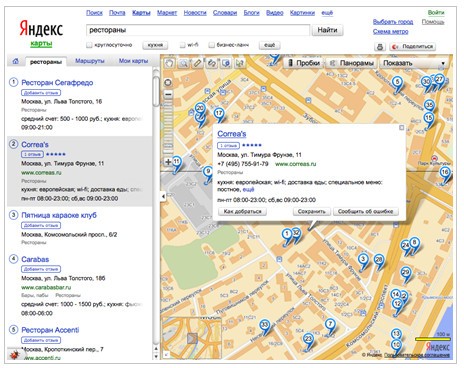This screenshot has width=464, height=368.
Task: Collapse the results panel with the arrow
Action: (x=163, y=196)
